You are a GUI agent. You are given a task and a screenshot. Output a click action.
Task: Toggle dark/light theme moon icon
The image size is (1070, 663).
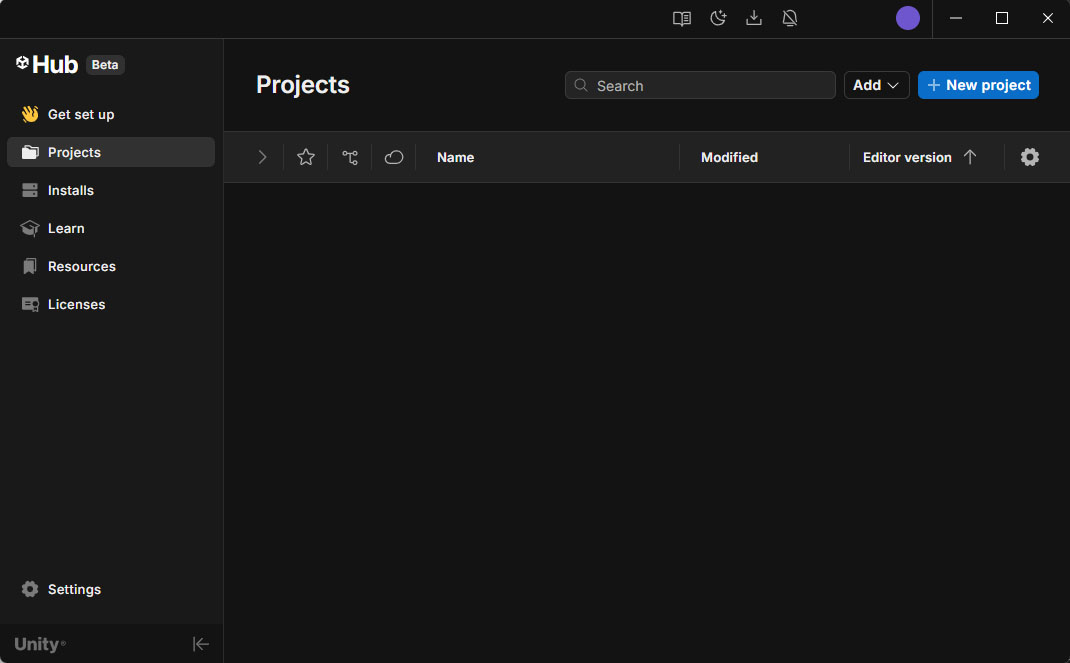tap(718, 18)
